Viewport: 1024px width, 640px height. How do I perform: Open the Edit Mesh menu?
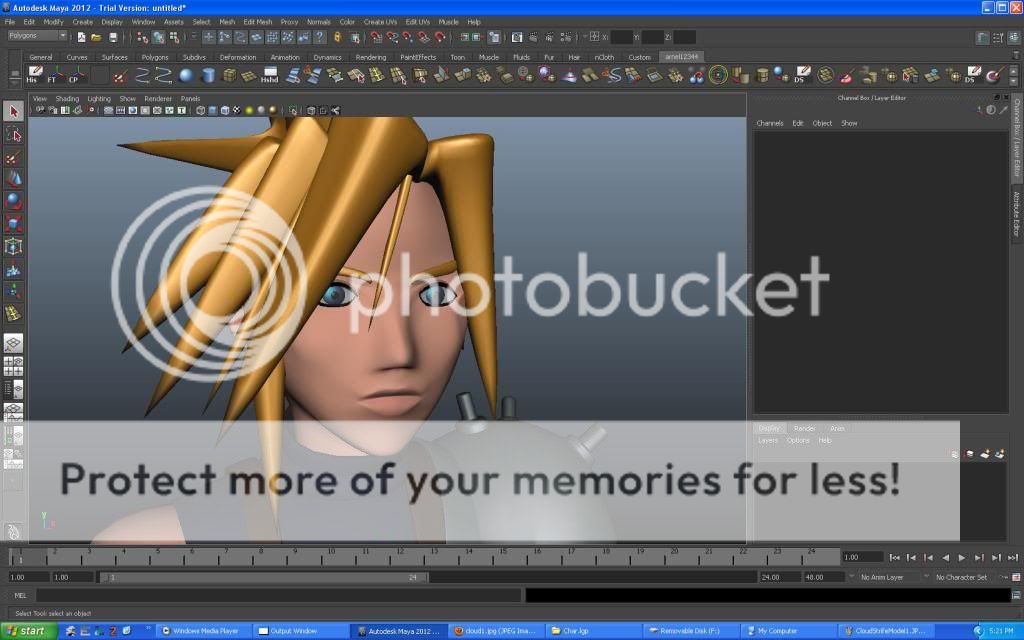click(257, 22)
